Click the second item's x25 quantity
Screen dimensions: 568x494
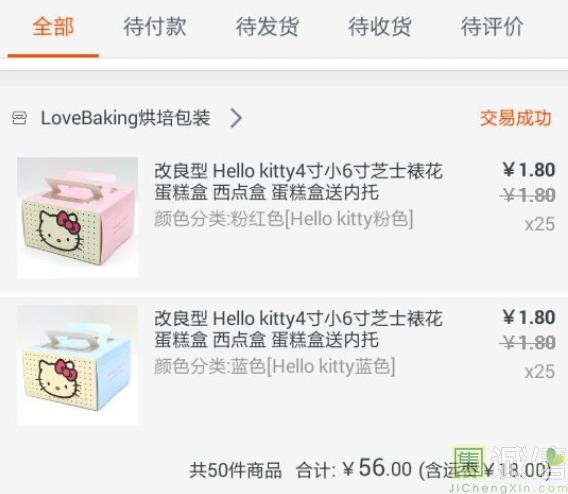click(540, 372)
